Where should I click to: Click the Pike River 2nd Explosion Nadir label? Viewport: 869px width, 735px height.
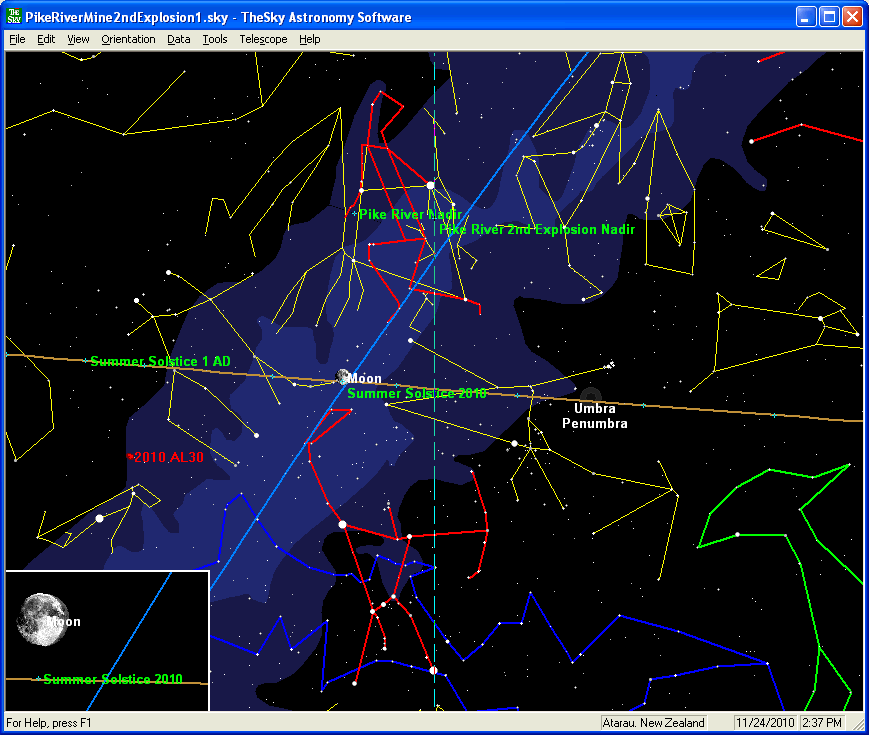point(538,229)
